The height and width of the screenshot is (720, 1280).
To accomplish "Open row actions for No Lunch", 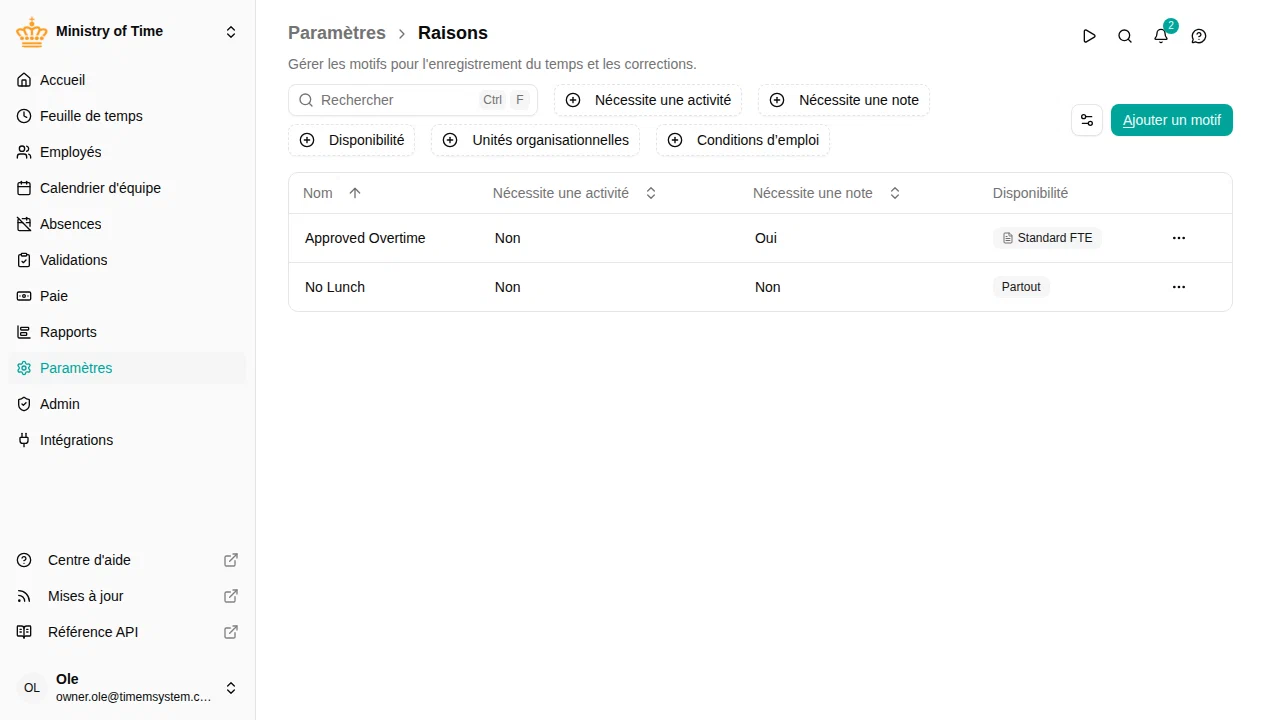I will [1179, 287].
